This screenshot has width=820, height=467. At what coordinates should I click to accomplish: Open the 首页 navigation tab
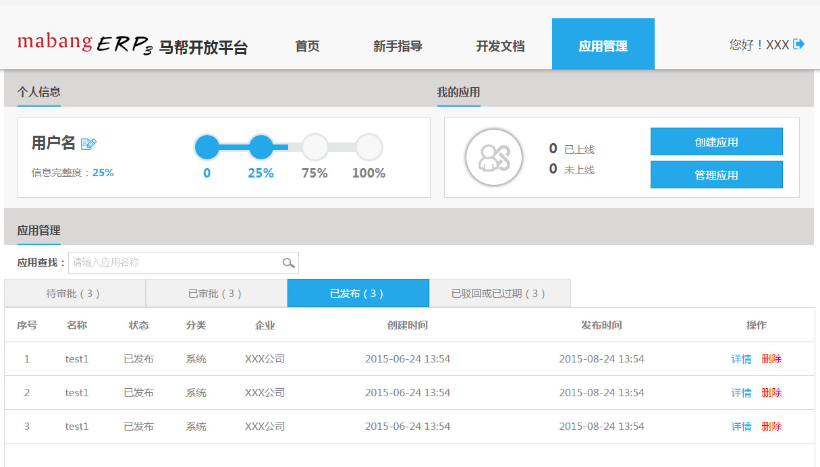tap(307, 46)
